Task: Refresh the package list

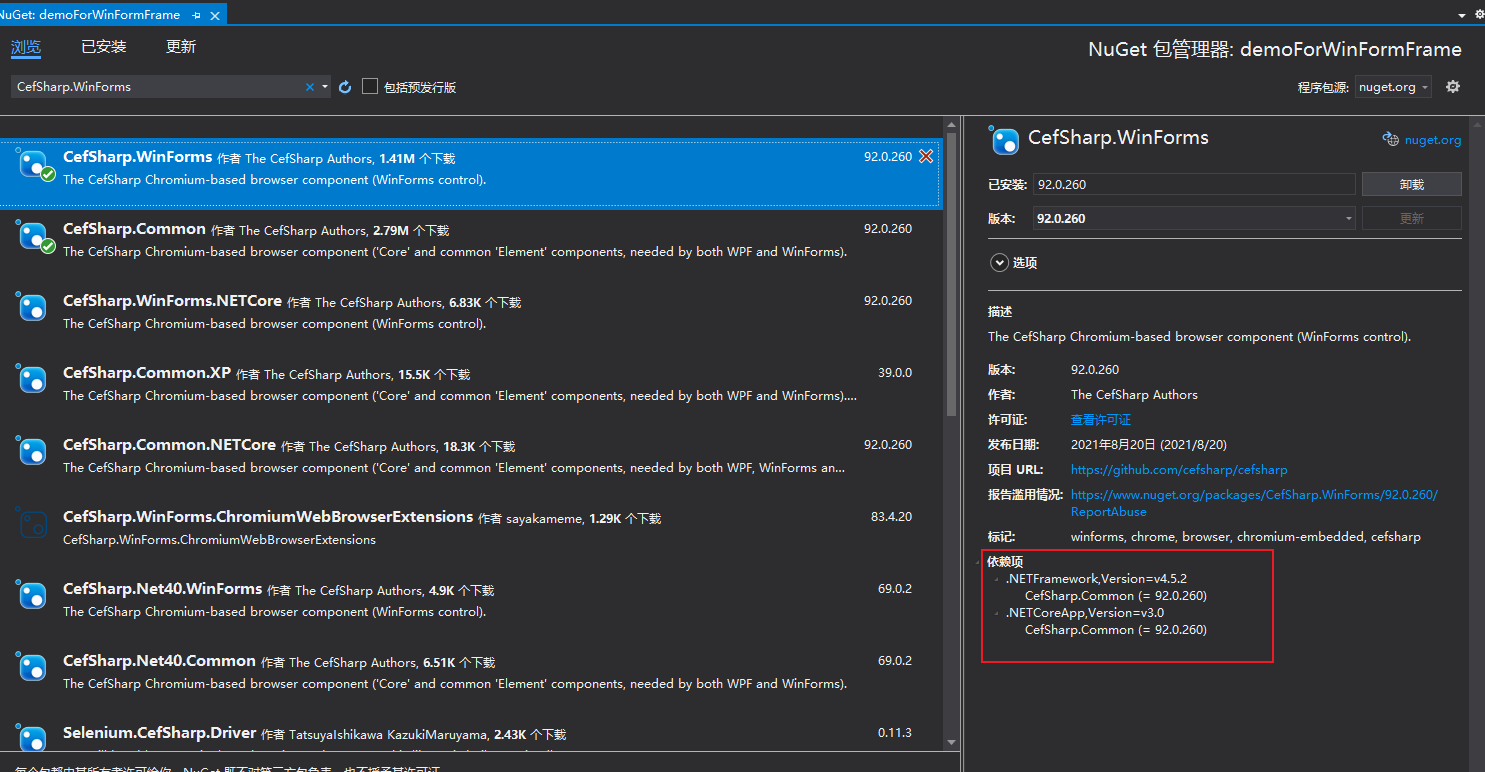Action: (345, 87)
